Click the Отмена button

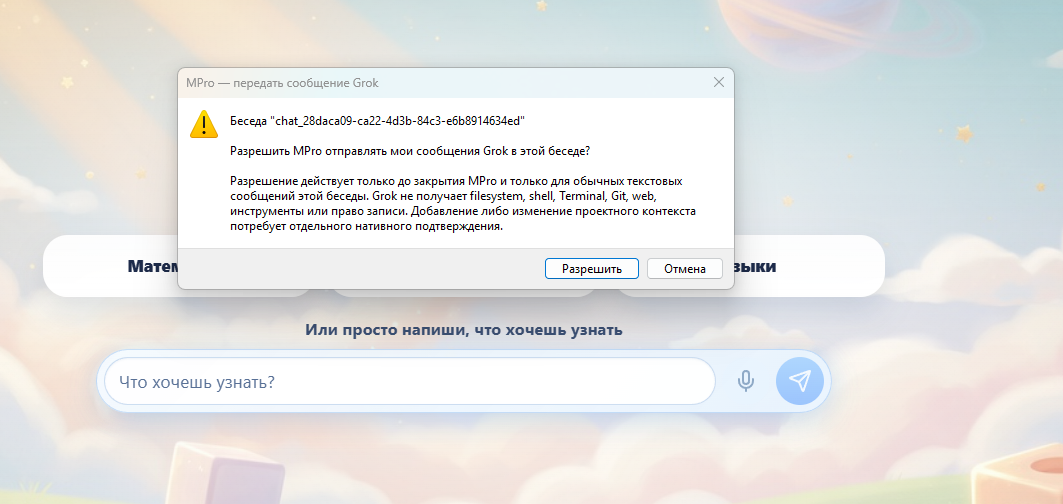point(685,269)
